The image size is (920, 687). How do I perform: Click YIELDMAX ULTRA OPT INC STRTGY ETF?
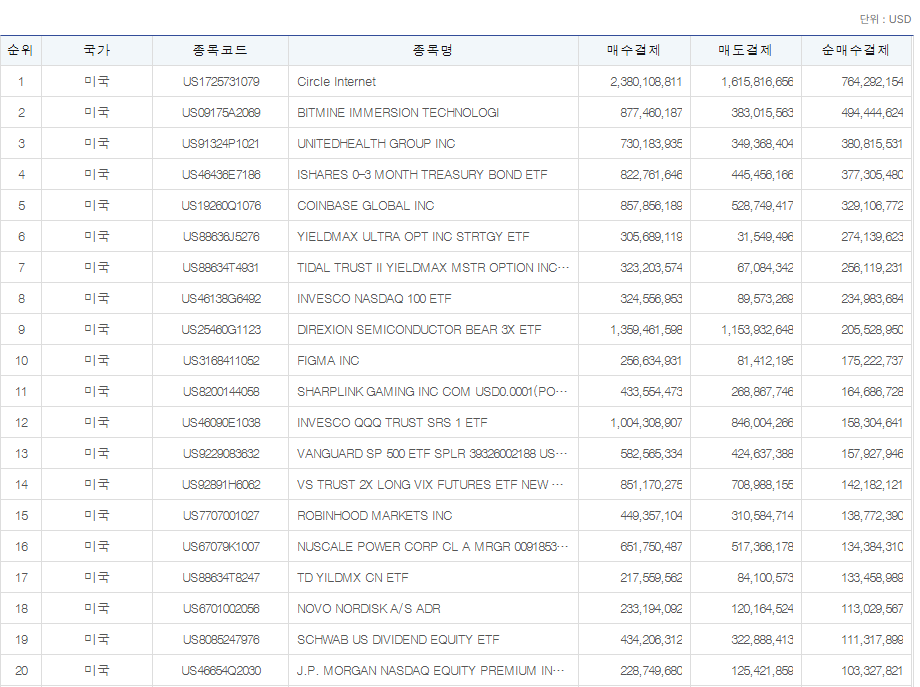(x=413, y=237)
